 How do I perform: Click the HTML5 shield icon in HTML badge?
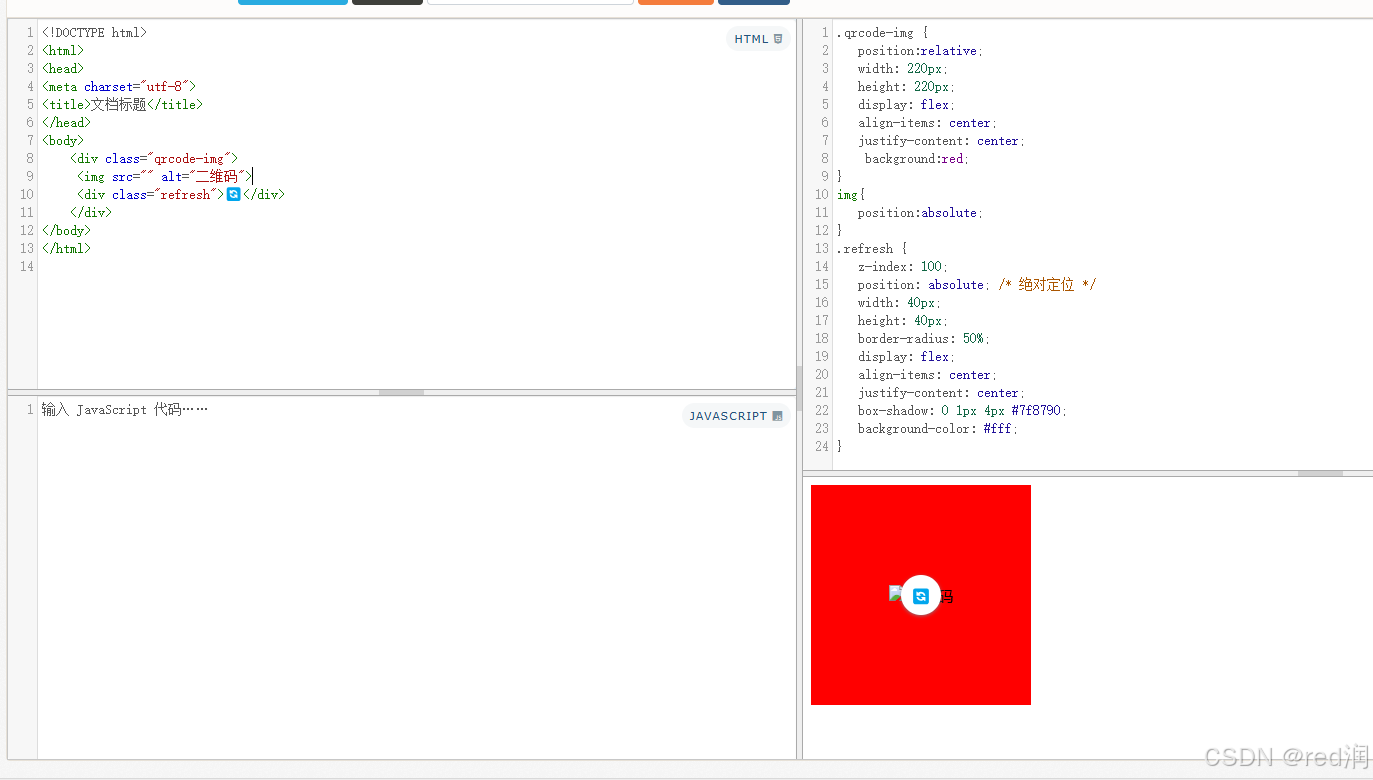(x=778, y=39)
